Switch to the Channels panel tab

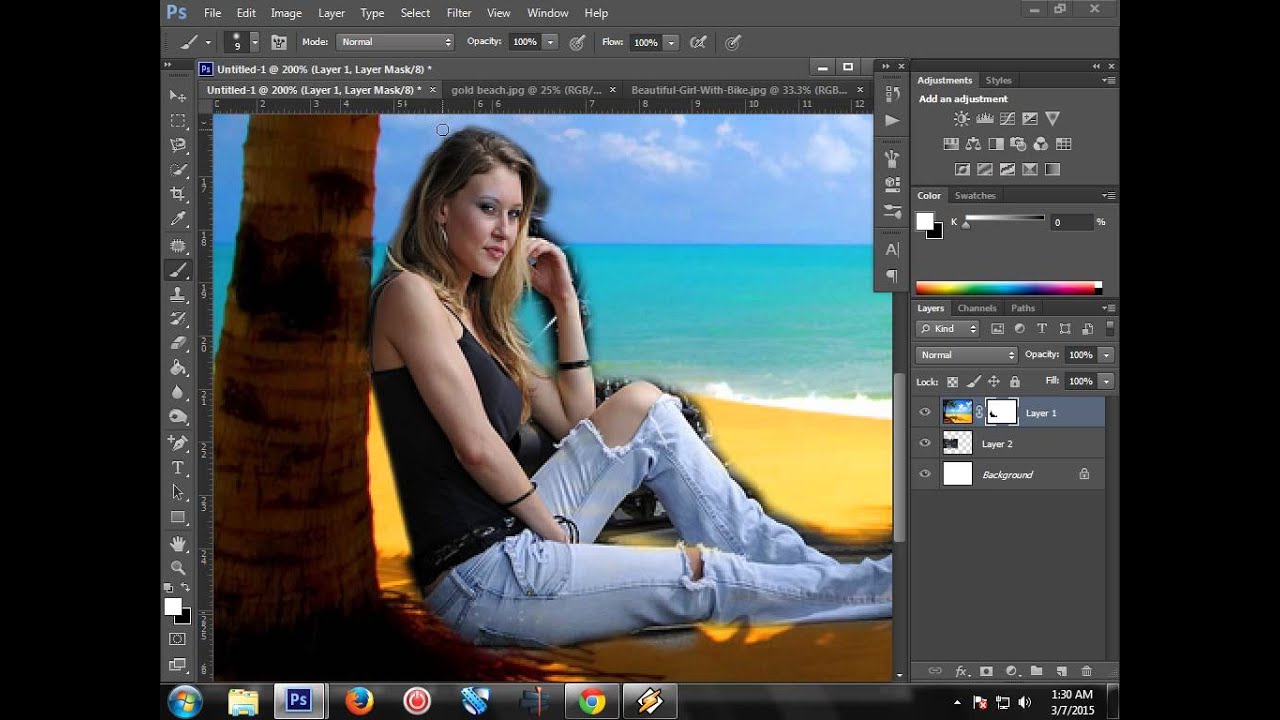(976, 308)
